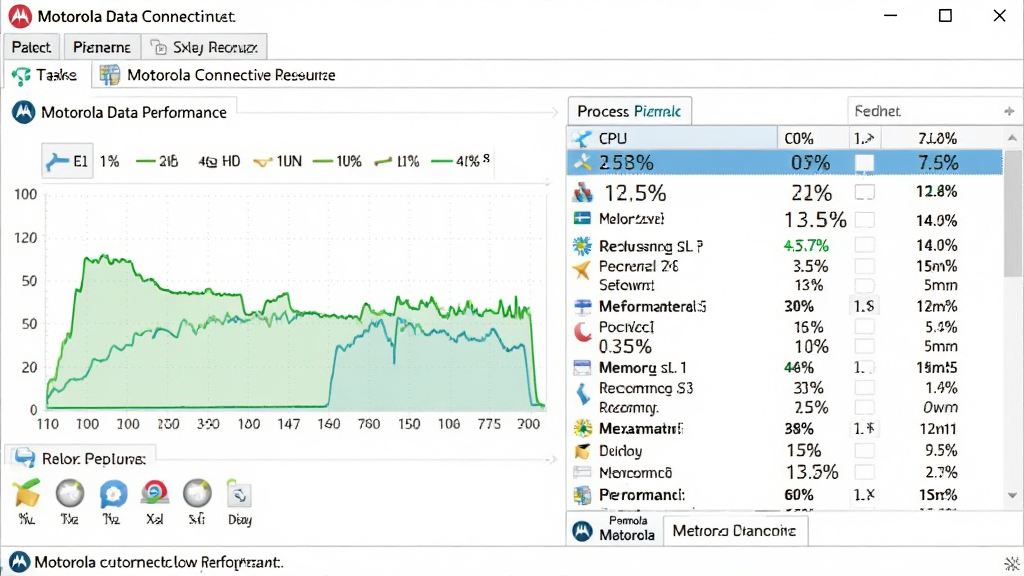Toggle the checkbox in Recomrncg S3 row

point(865,388)
